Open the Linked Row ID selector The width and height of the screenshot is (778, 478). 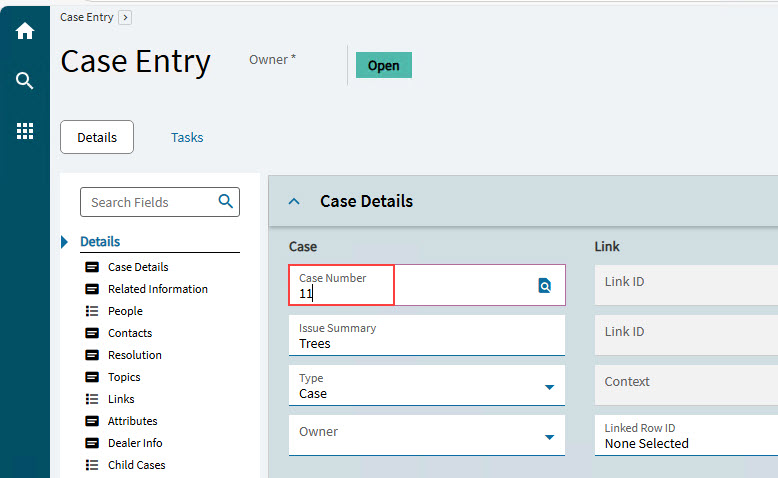click(x=686, y=435)
